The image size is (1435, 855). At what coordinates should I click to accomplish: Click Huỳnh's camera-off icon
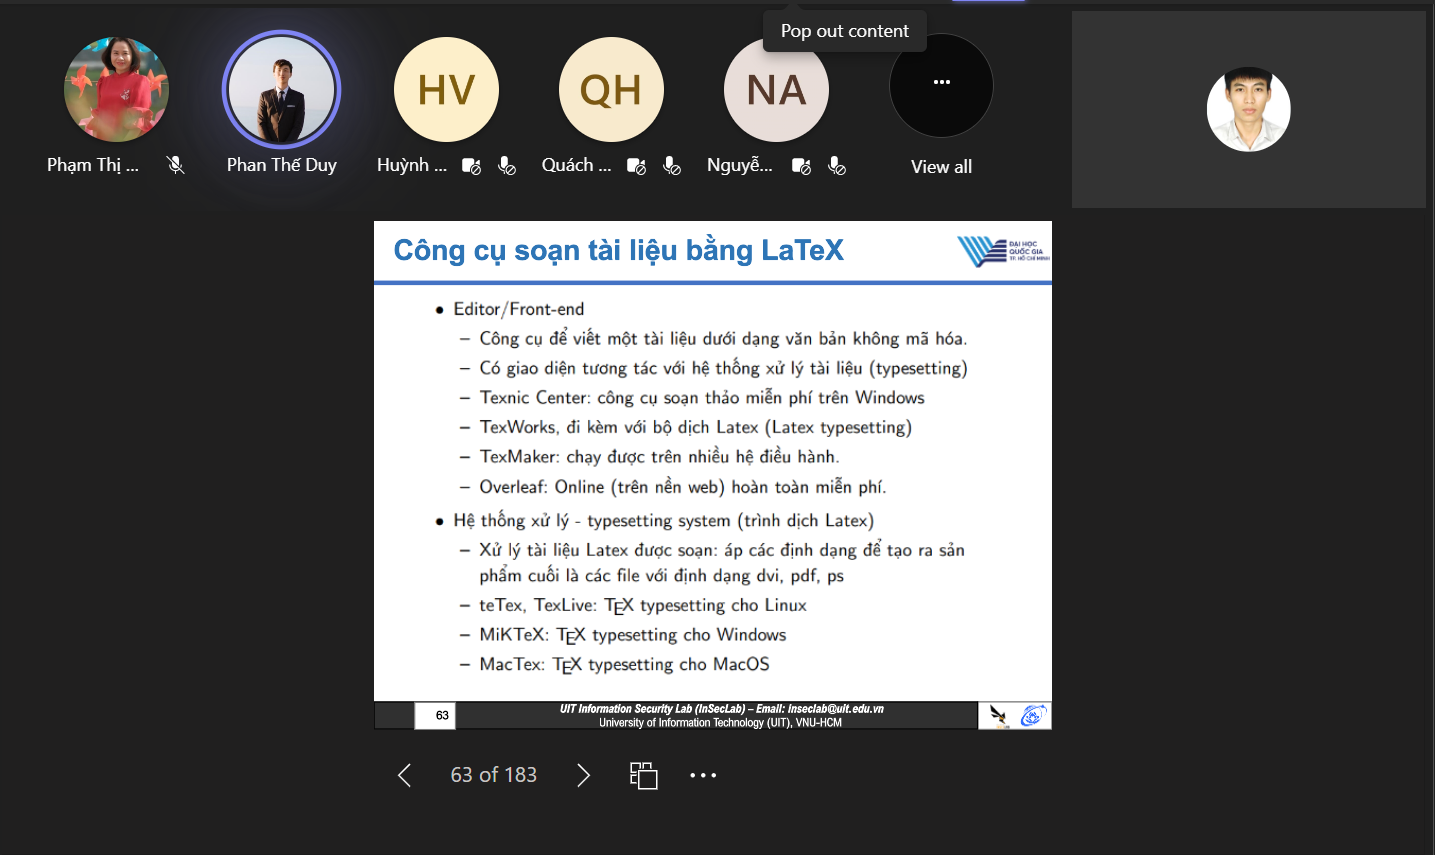pyautogui.click(x=471, y=166)
